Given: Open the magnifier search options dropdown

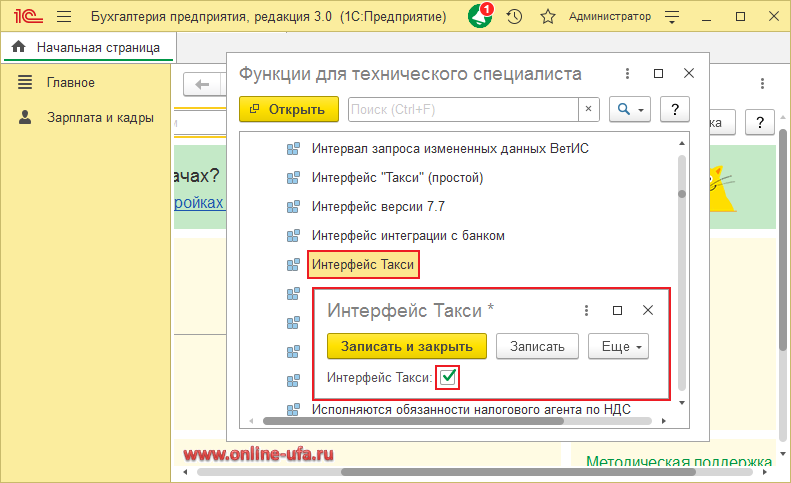Looking at the screenshot, I should click(630, 109).
